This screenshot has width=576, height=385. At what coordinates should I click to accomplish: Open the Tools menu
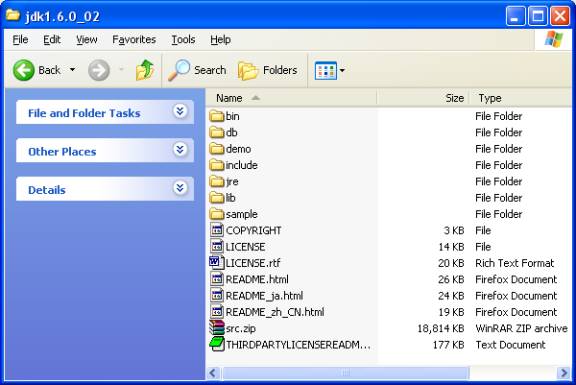click(x=183, y=39)
